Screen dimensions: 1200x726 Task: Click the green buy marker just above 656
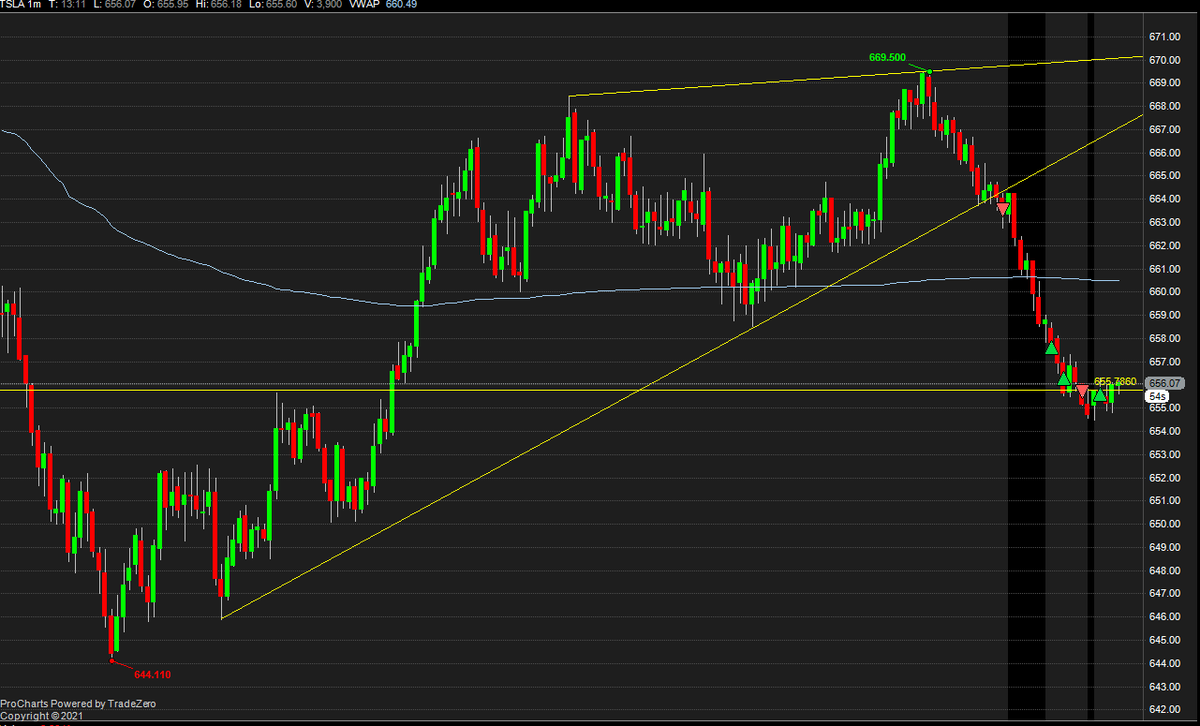click(x=1064, y=379)
